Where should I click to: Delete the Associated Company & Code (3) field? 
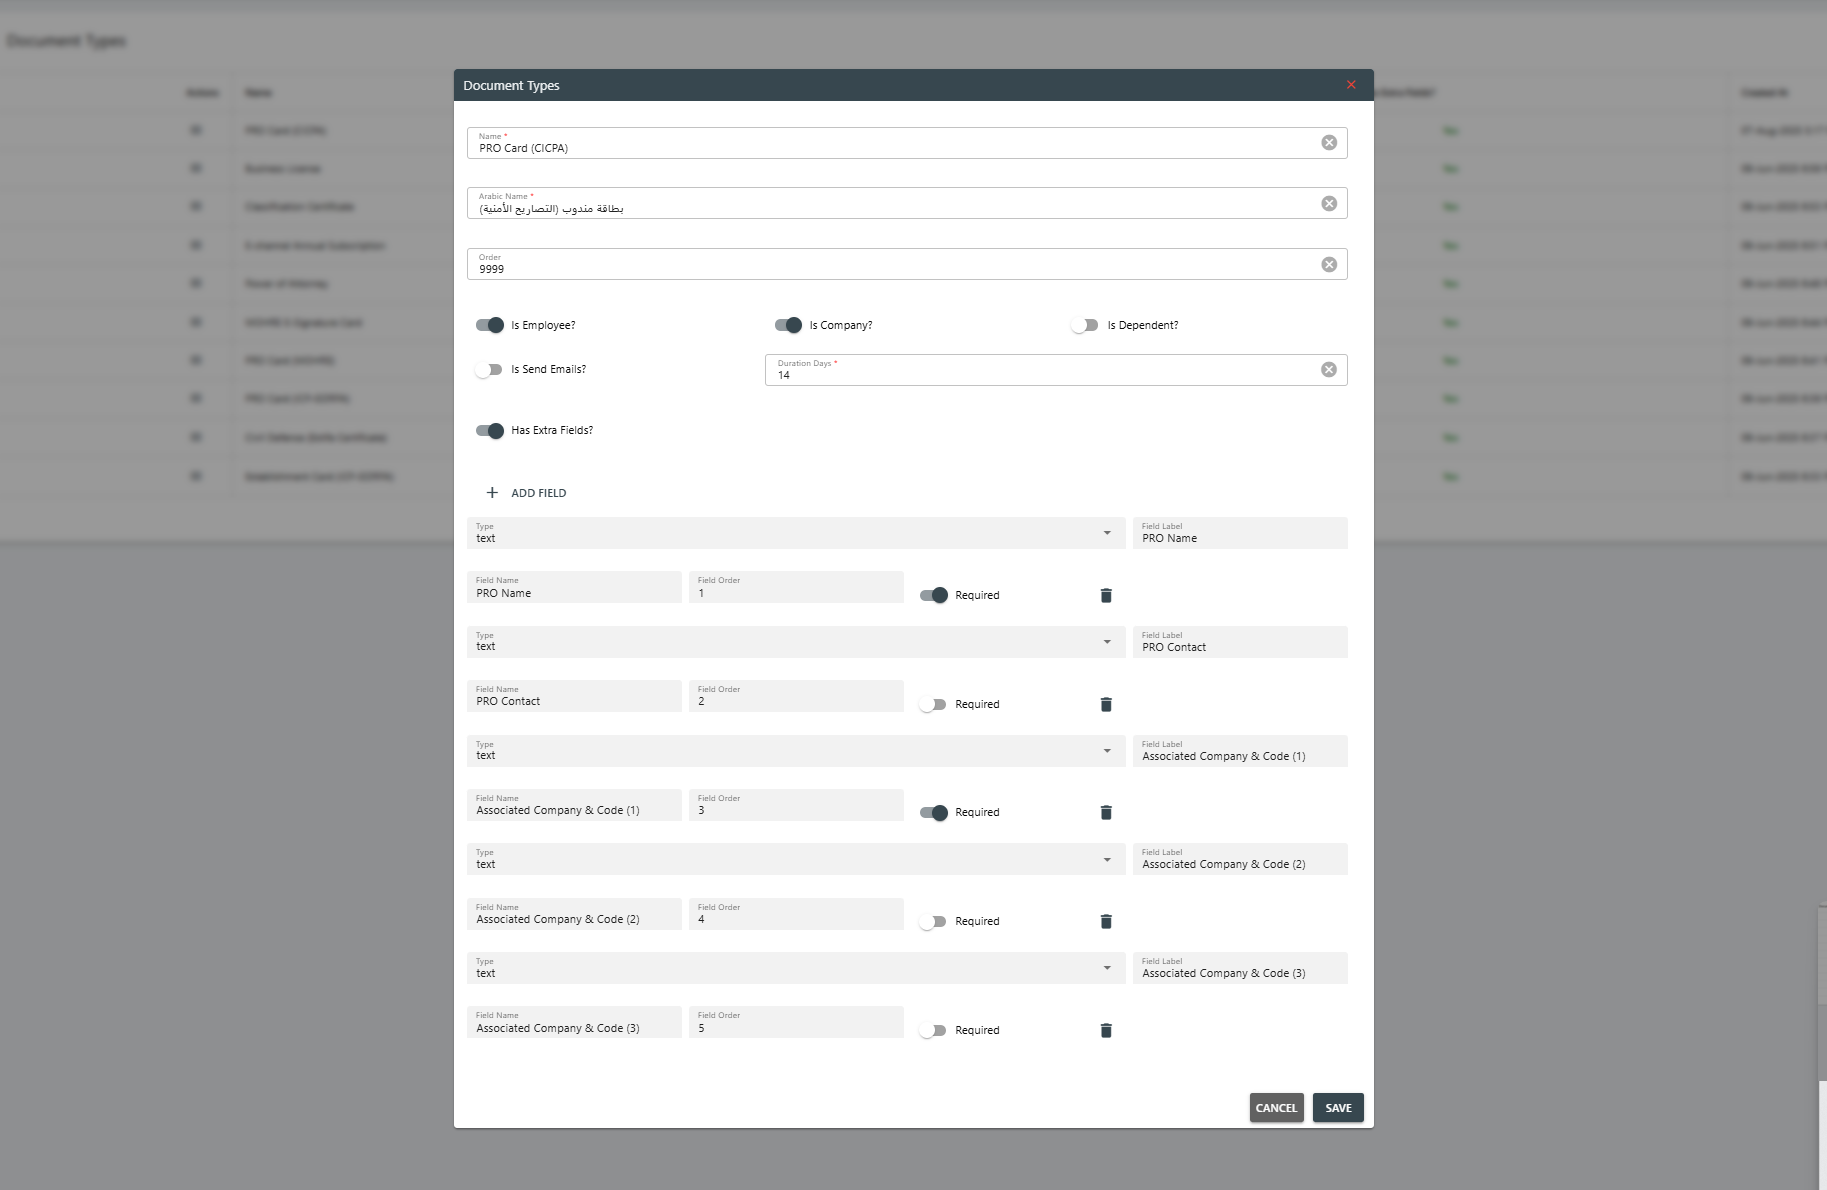point(1106,1031)
